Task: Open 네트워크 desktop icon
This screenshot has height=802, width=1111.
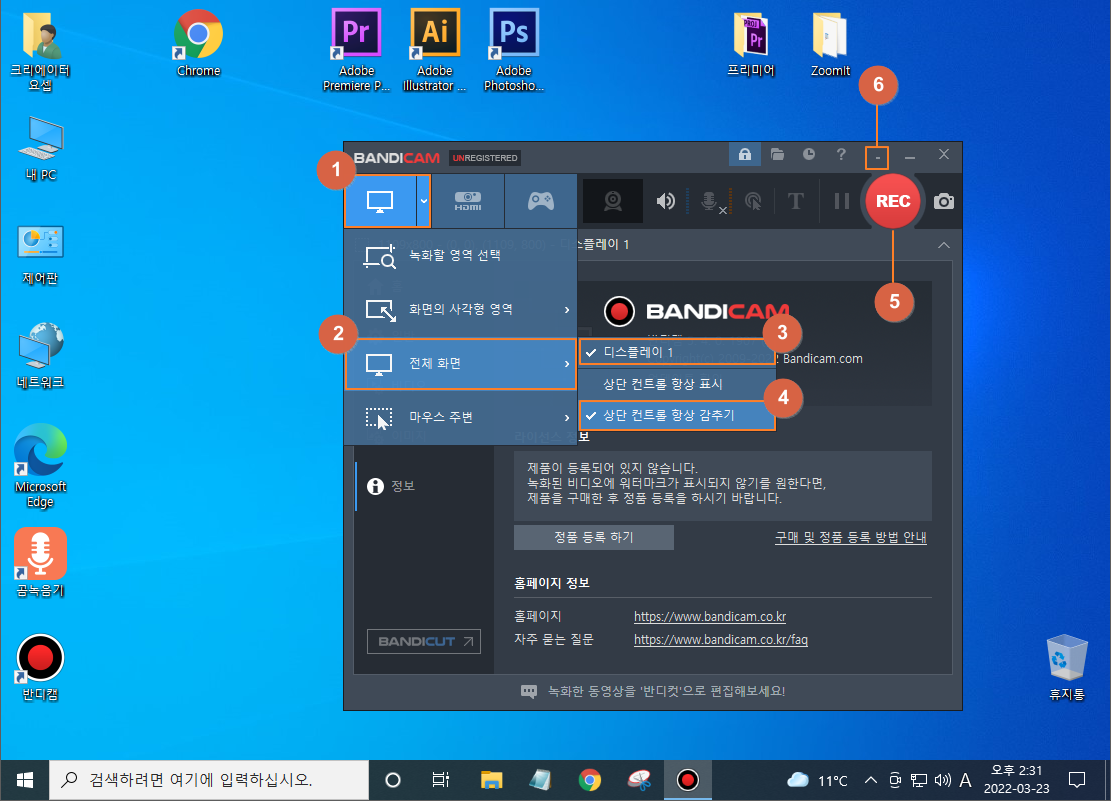Action: [40, 356]
